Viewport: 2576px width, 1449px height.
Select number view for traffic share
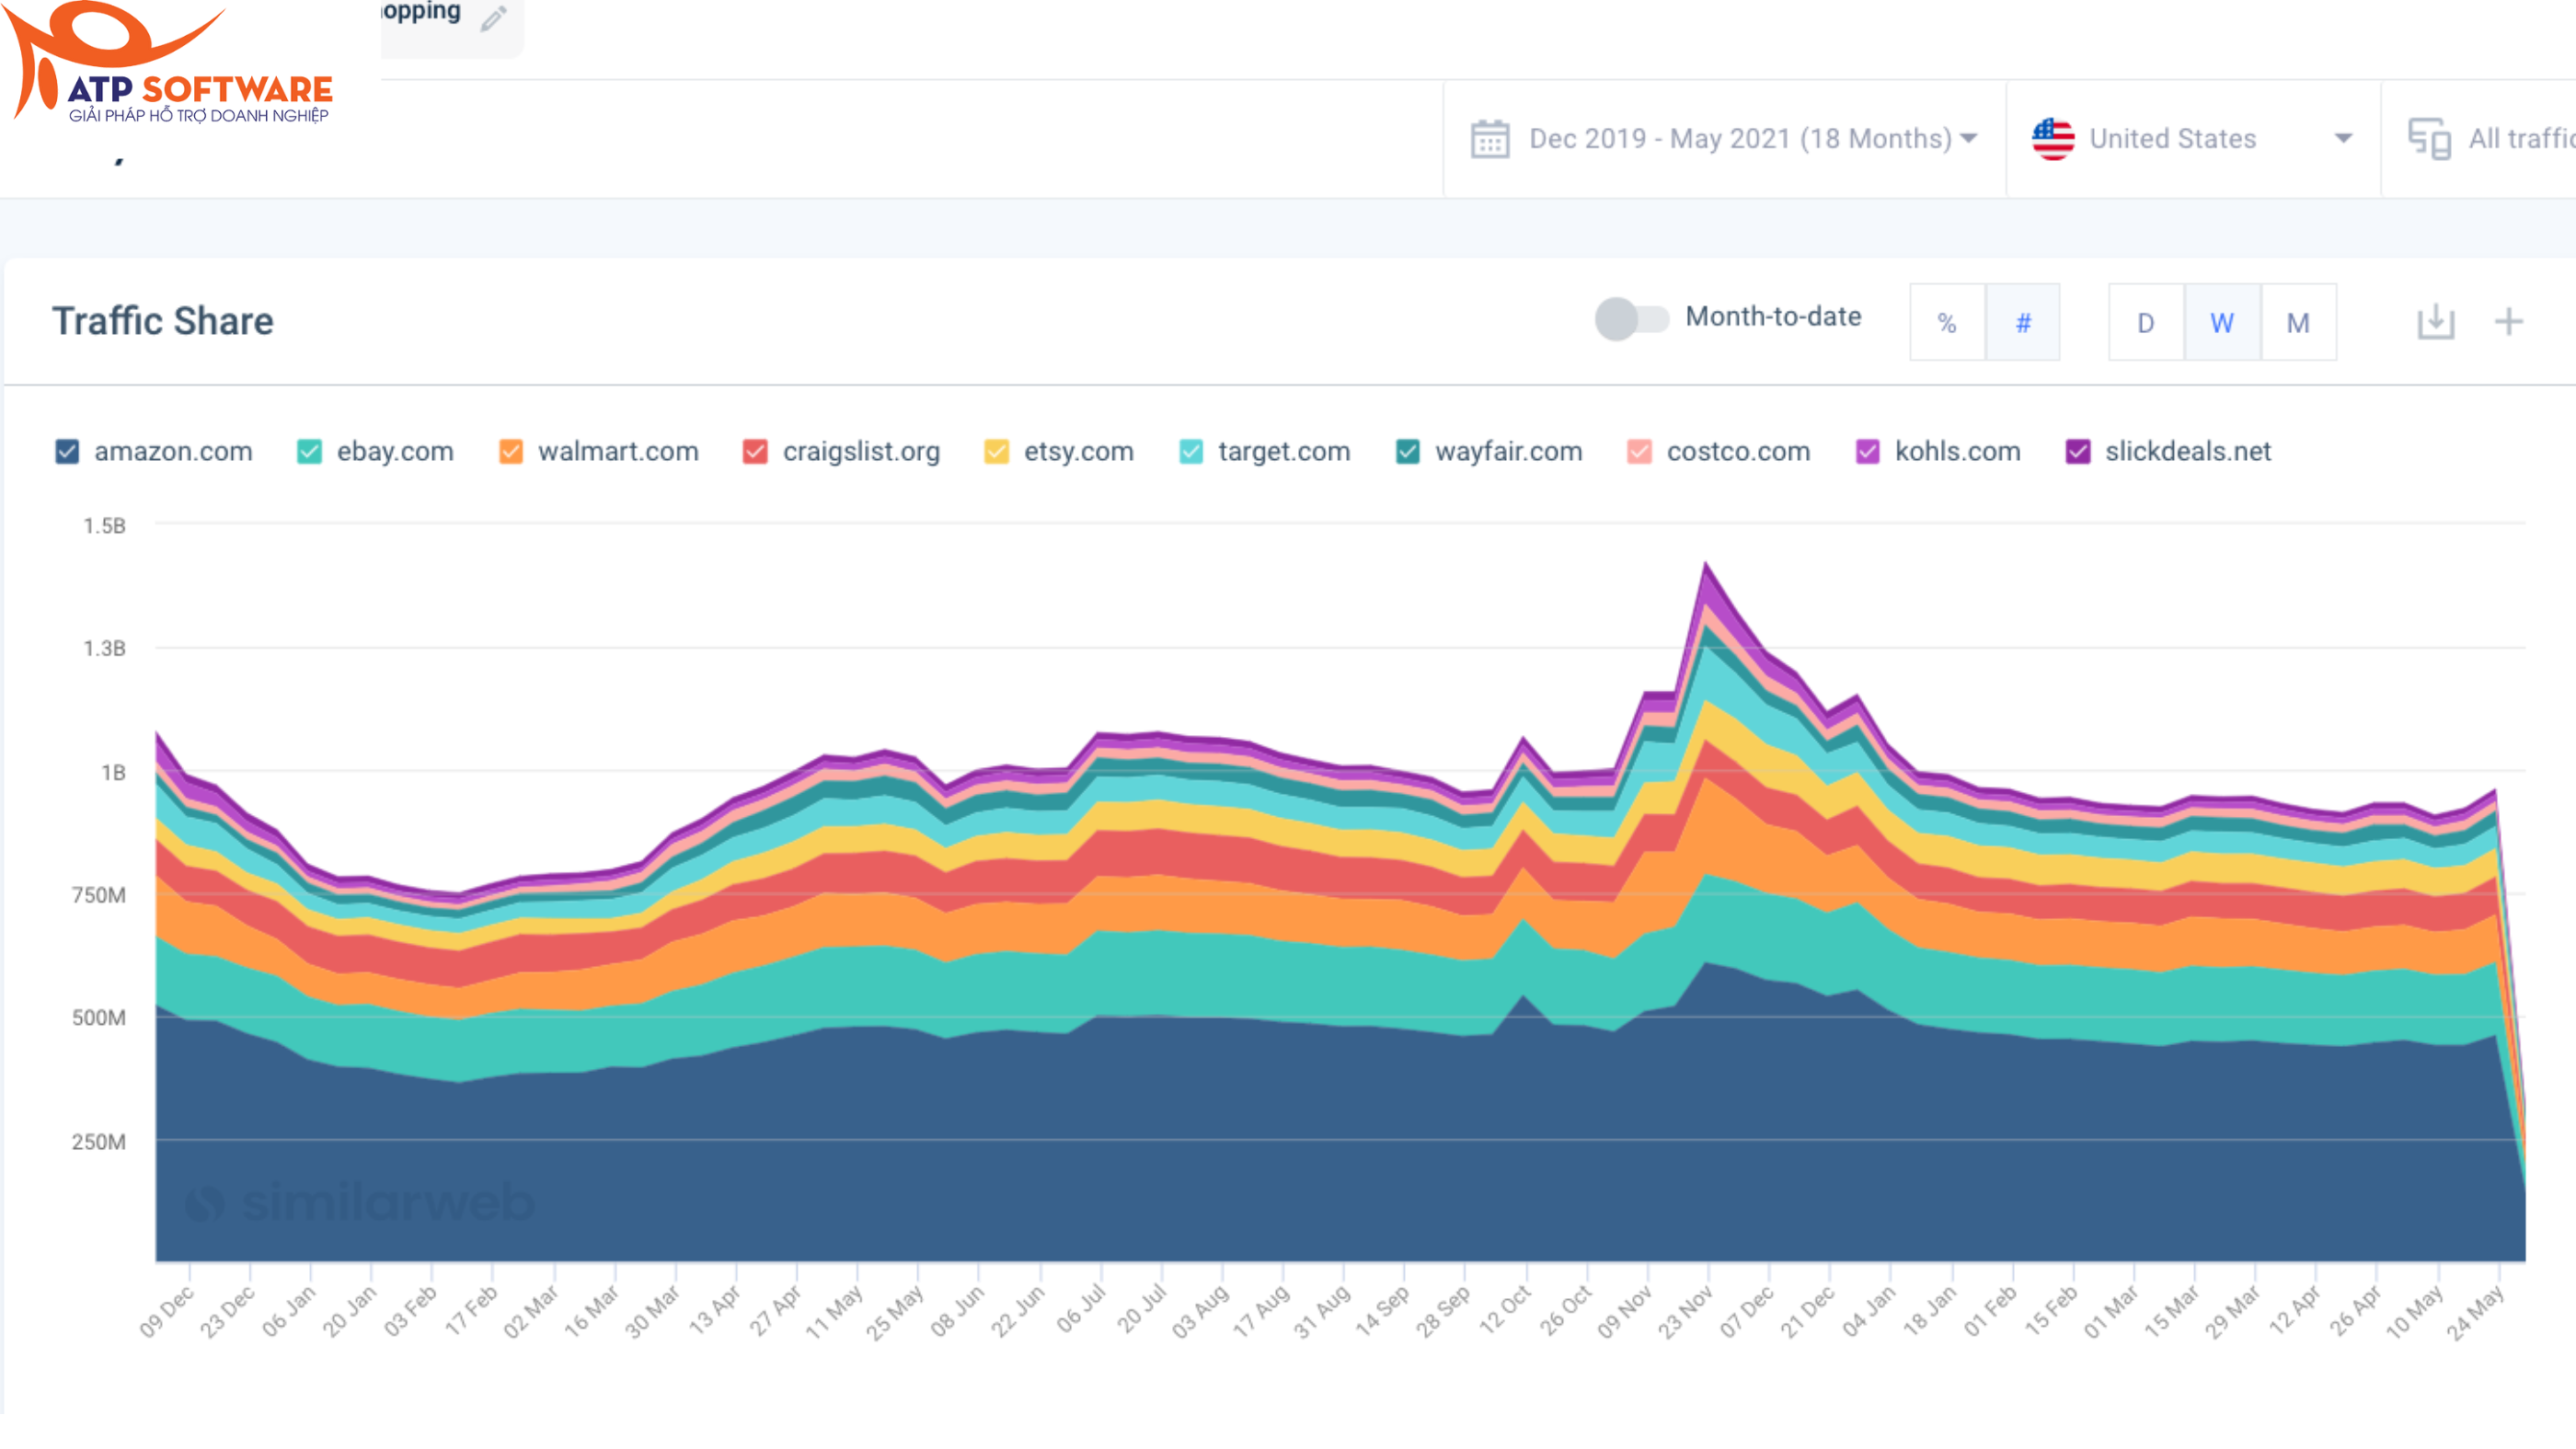point(2023,322)
